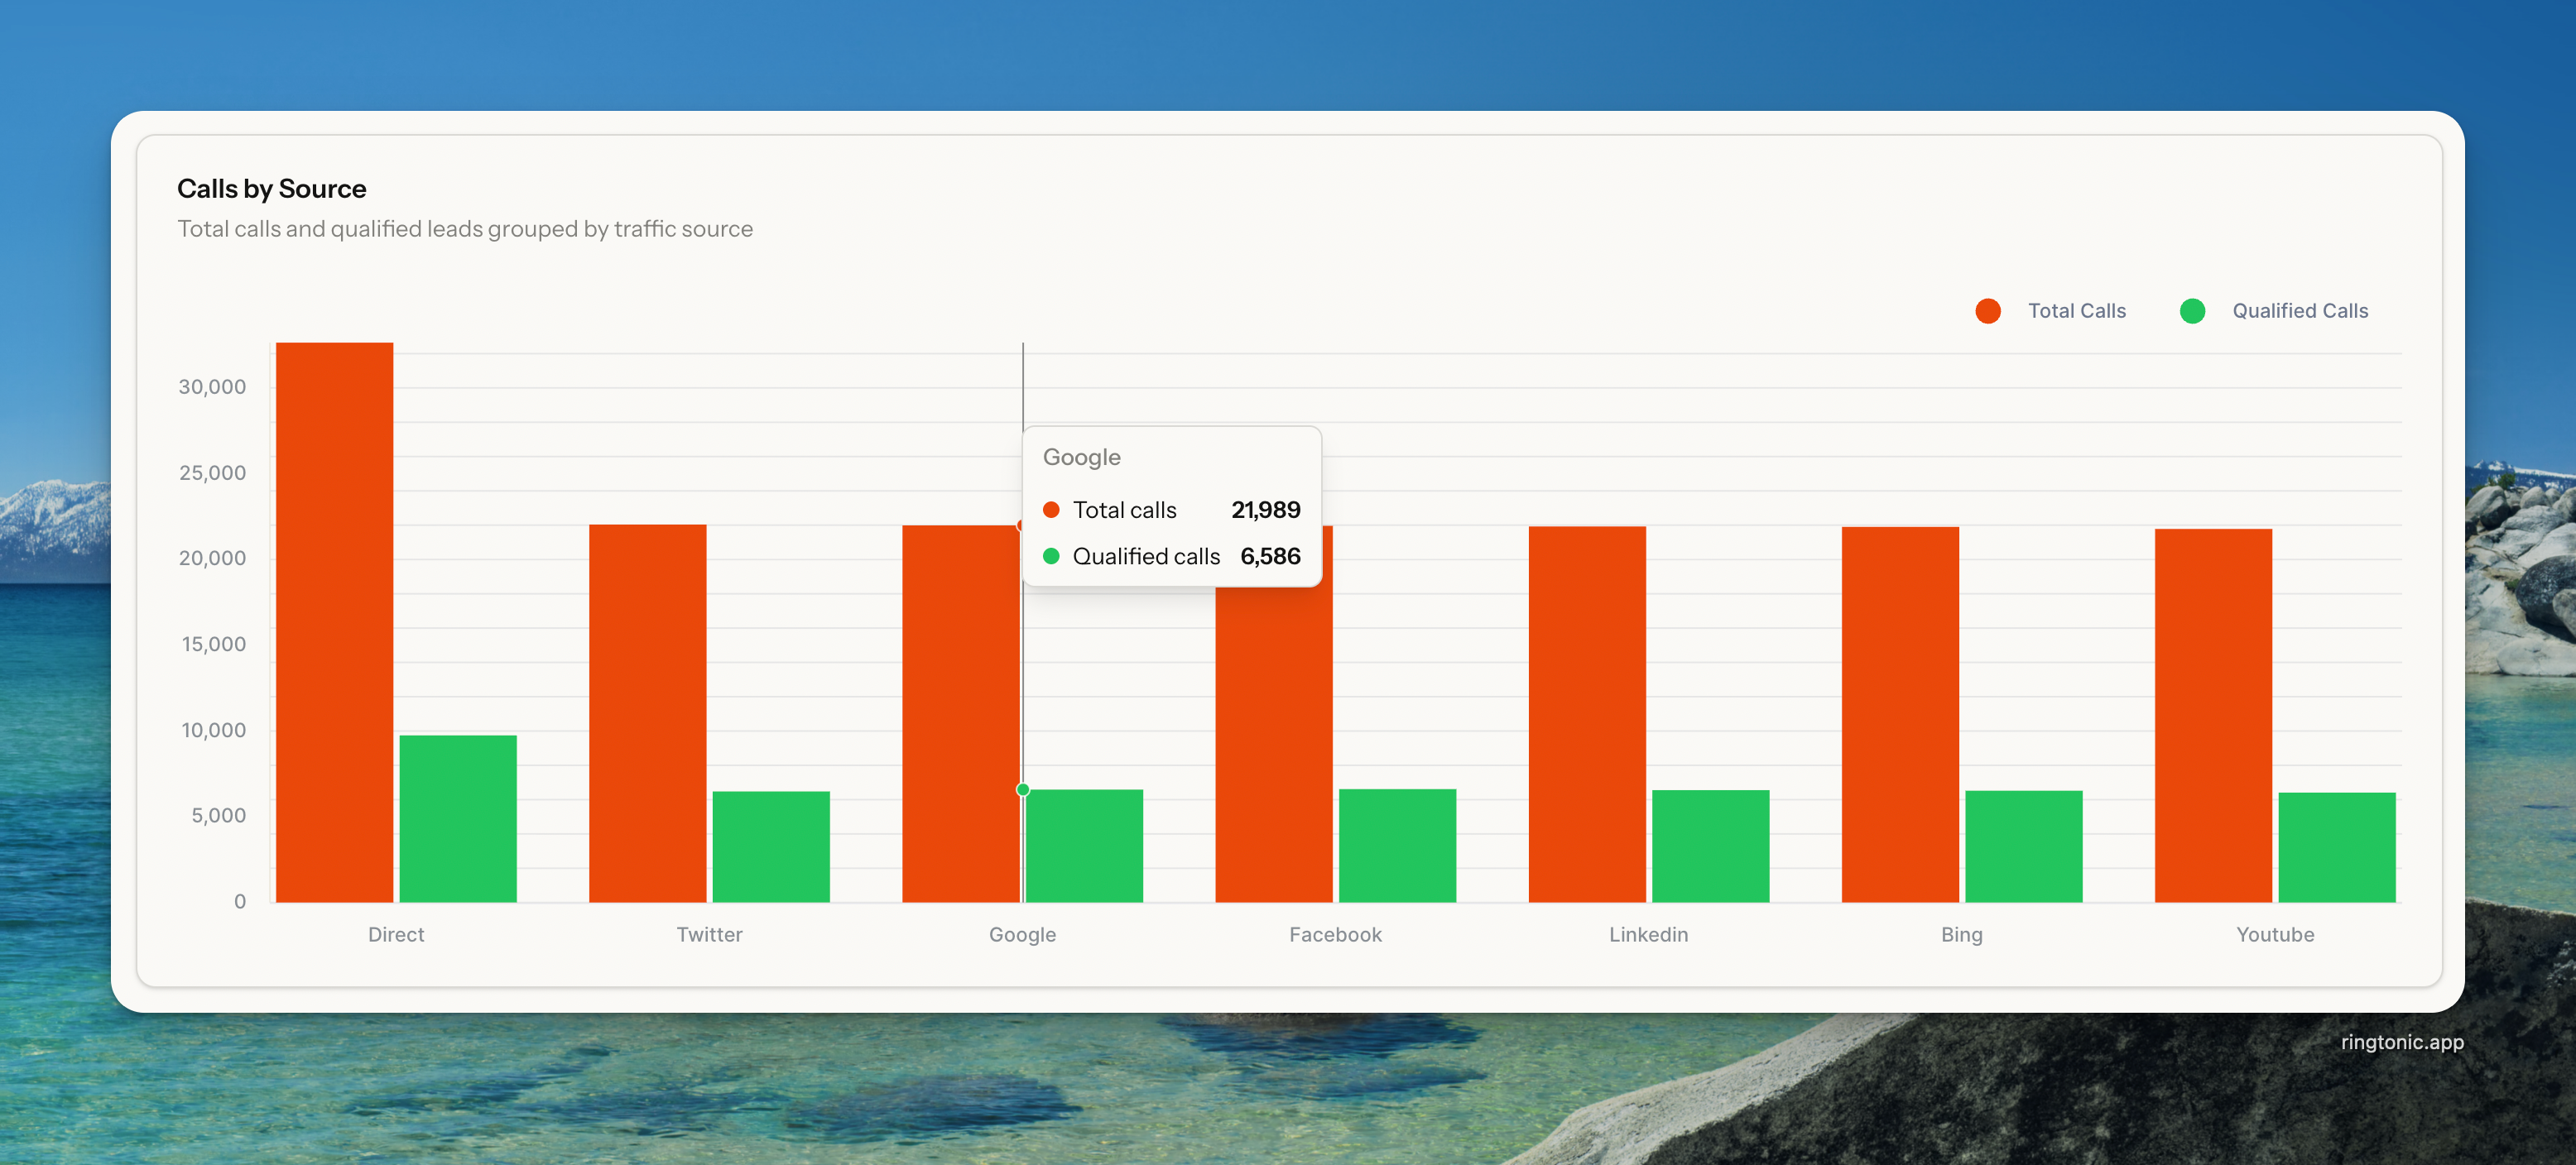The width and height of the screenshot is (2576, 1165).
Task: Select the Twitter orange total calls bar
Action: [x=647, y=712]
